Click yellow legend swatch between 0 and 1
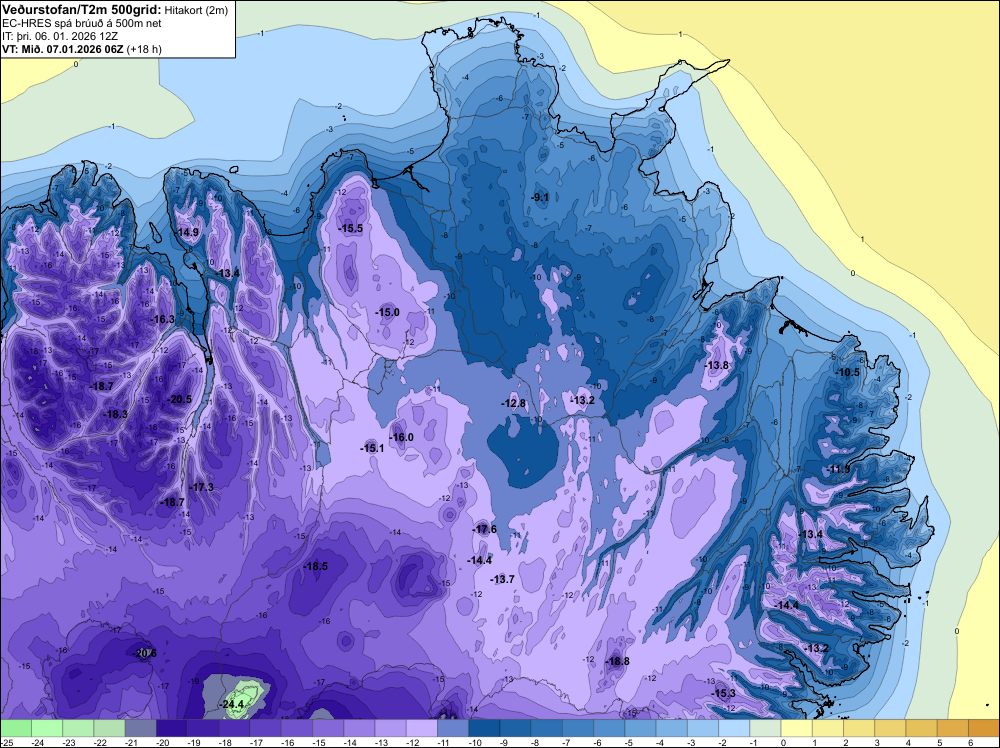1000x748 pixels. tap(797, 728)
